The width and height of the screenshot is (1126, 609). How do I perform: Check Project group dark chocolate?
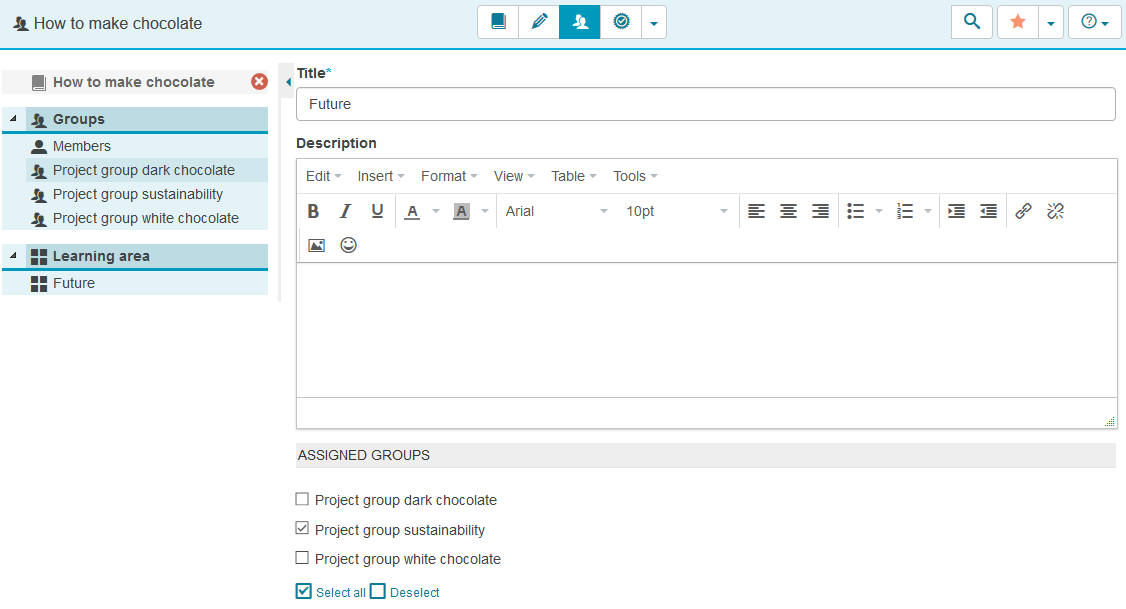coord(302,500)
